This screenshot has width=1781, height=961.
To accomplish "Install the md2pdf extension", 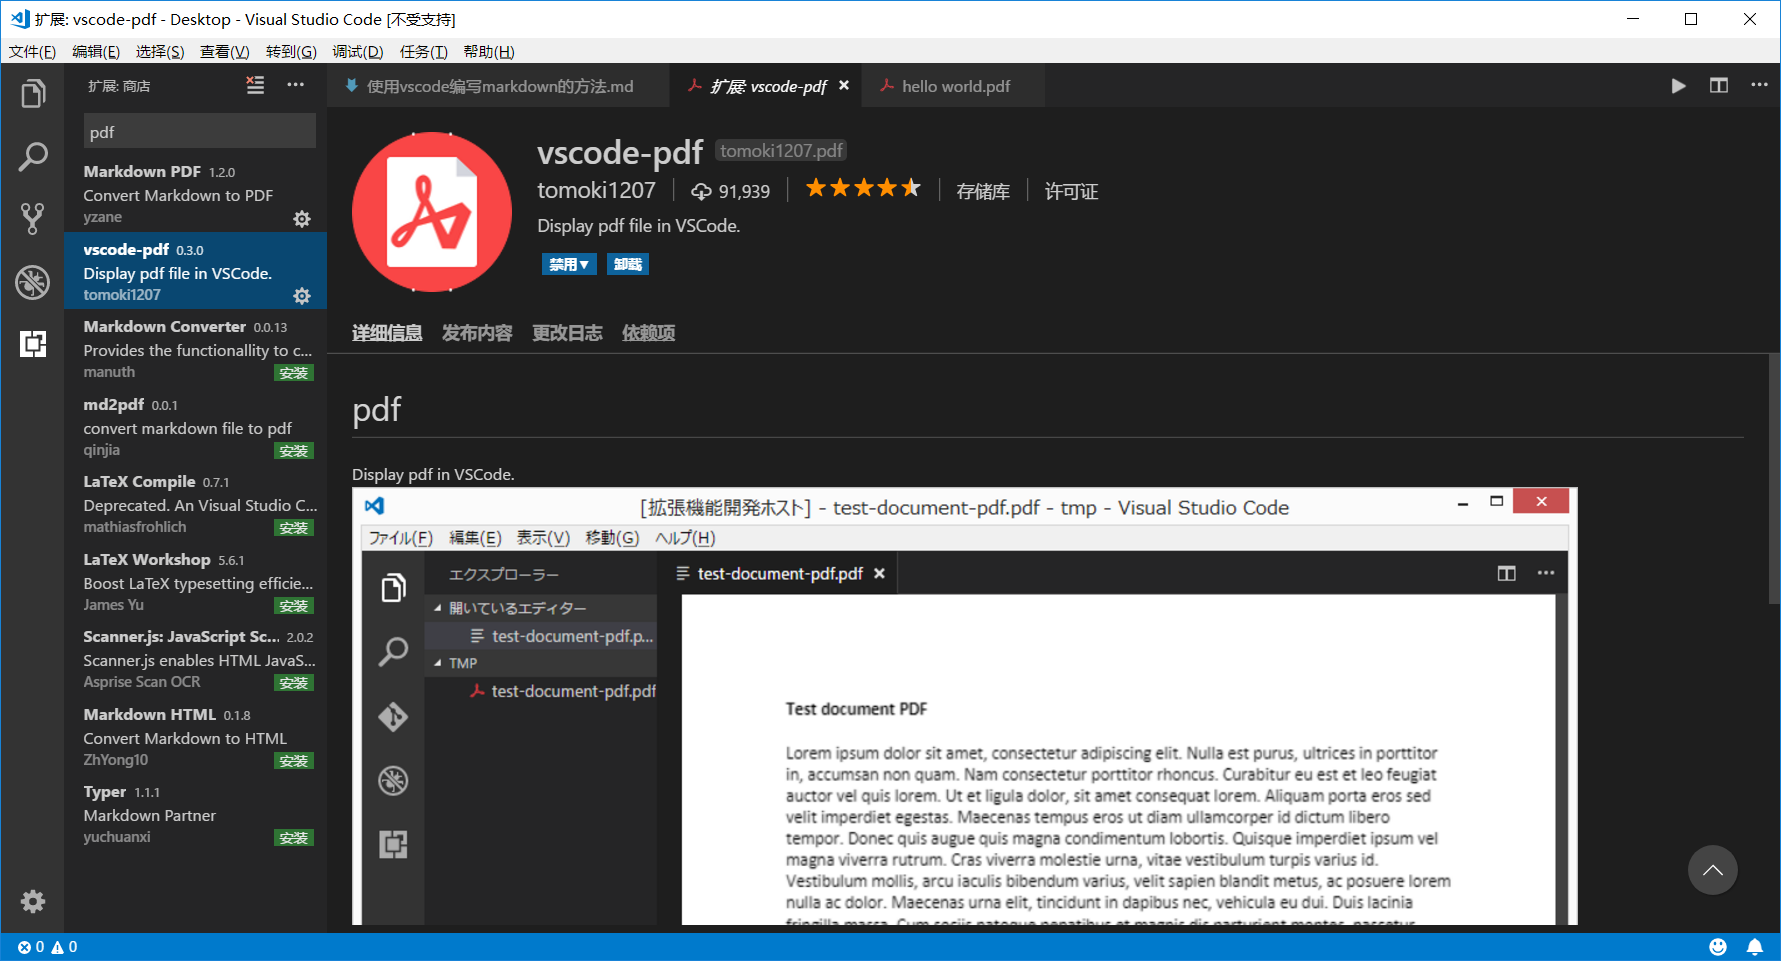I will point(294,451).
